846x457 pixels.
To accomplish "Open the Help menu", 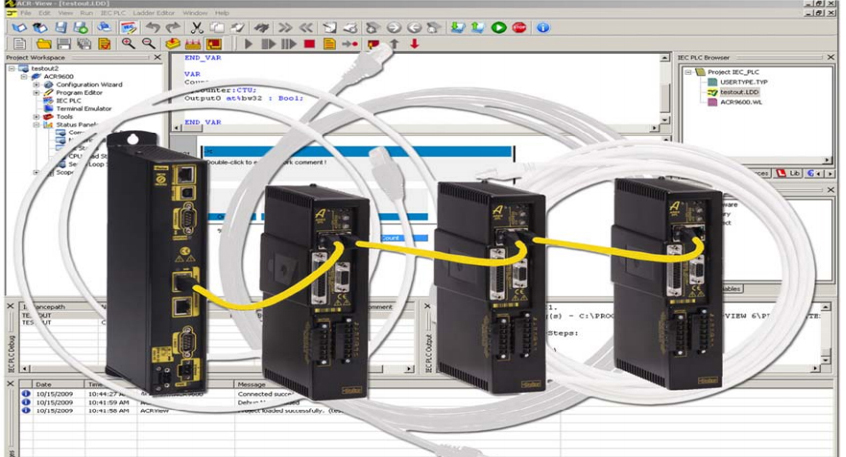I will 222,12.
